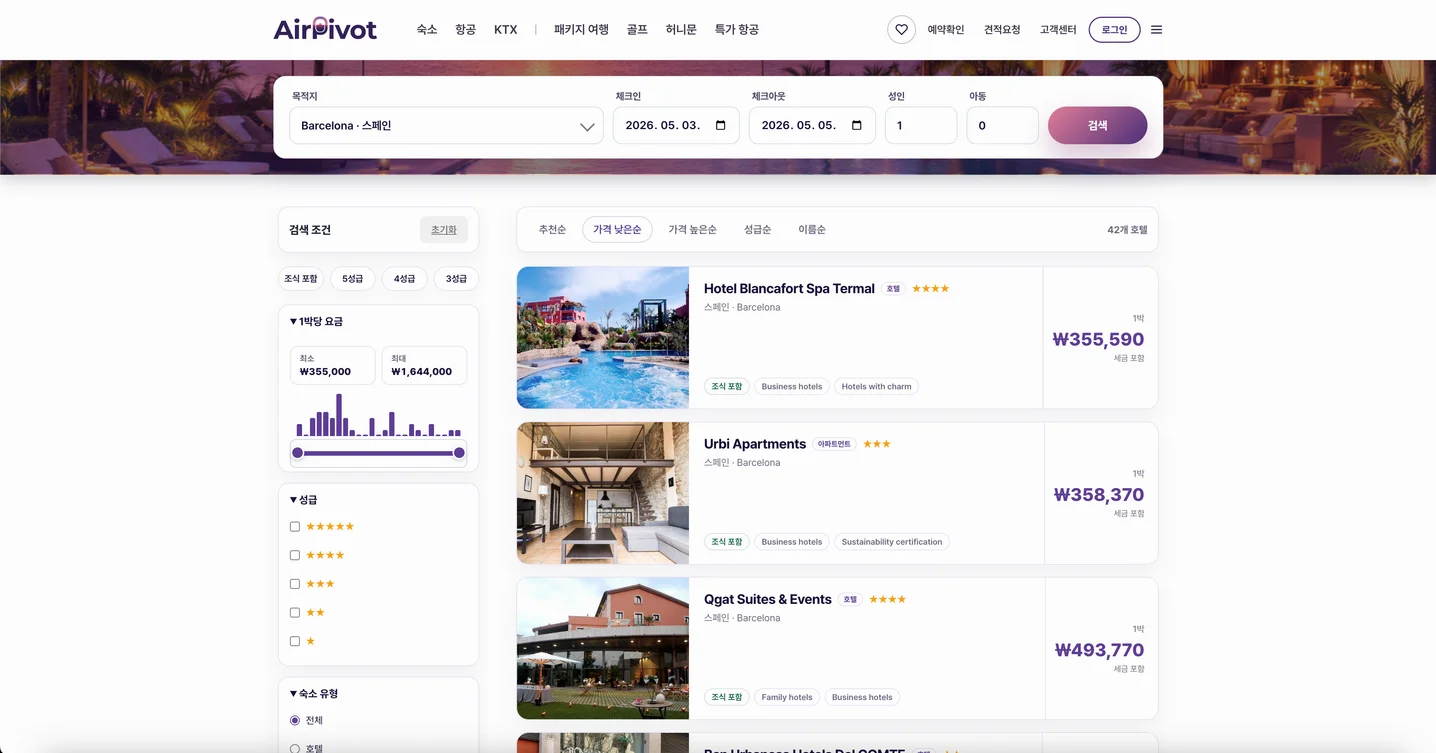
Task: Toggle the 4성급 quick filter chip
Action: coord(404,279)
